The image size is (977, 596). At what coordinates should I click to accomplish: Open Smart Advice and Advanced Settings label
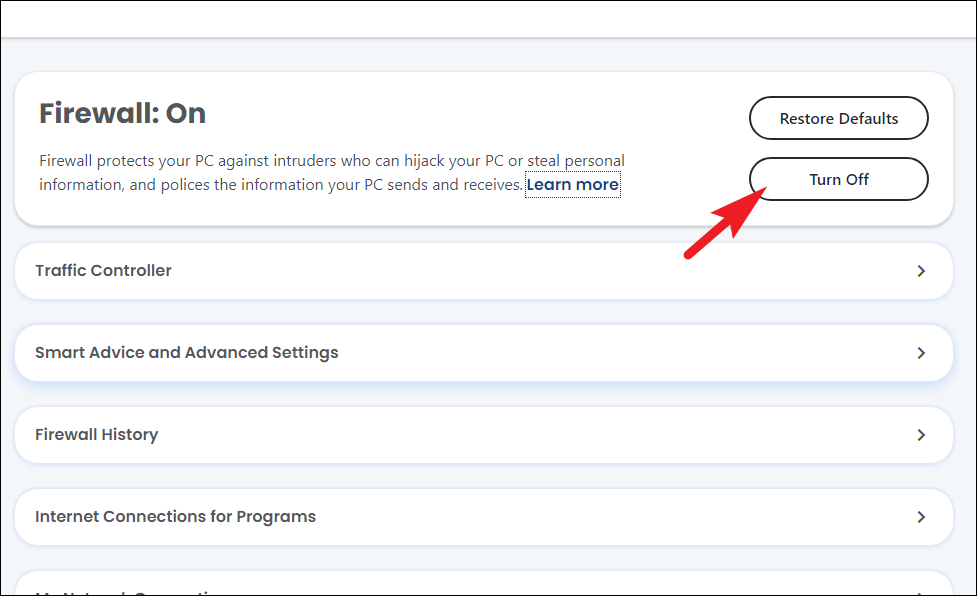click(186, 353)
